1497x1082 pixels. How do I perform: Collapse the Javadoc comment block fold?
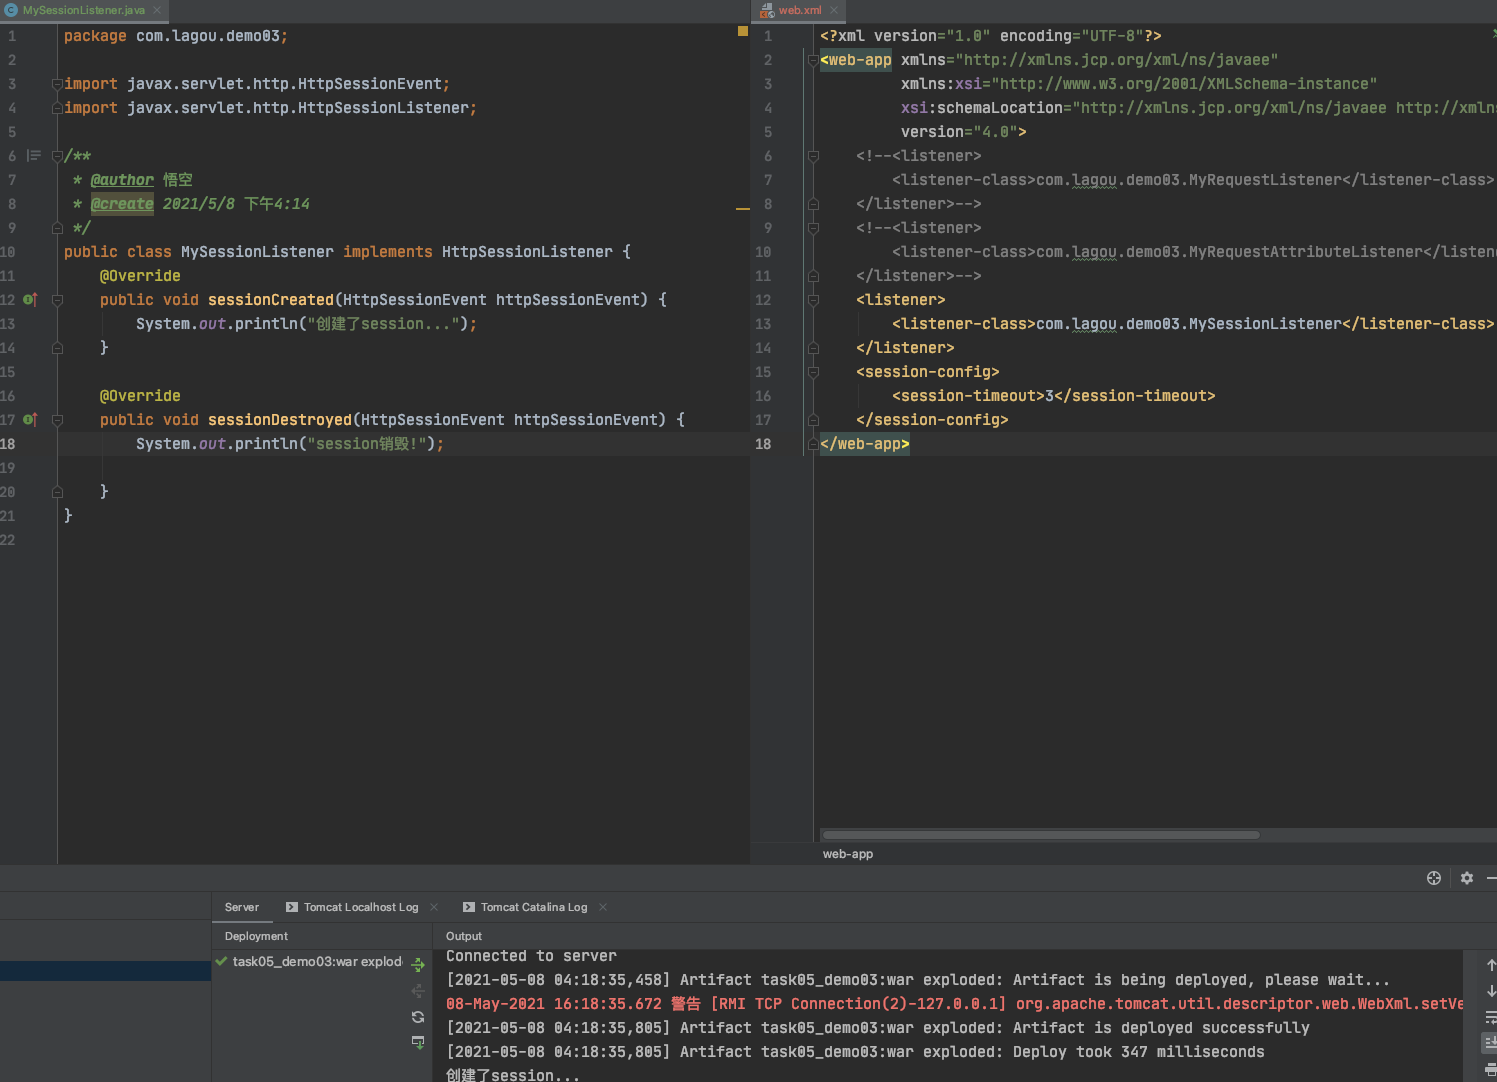57,156
